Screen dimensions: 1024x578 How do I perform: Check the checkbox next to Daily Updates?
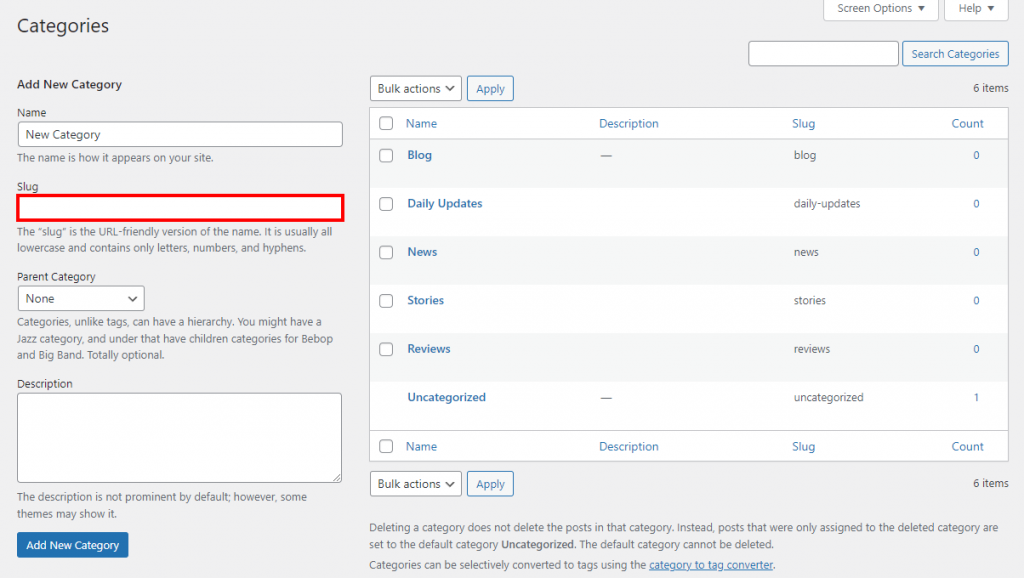click(x=386, y=203)
